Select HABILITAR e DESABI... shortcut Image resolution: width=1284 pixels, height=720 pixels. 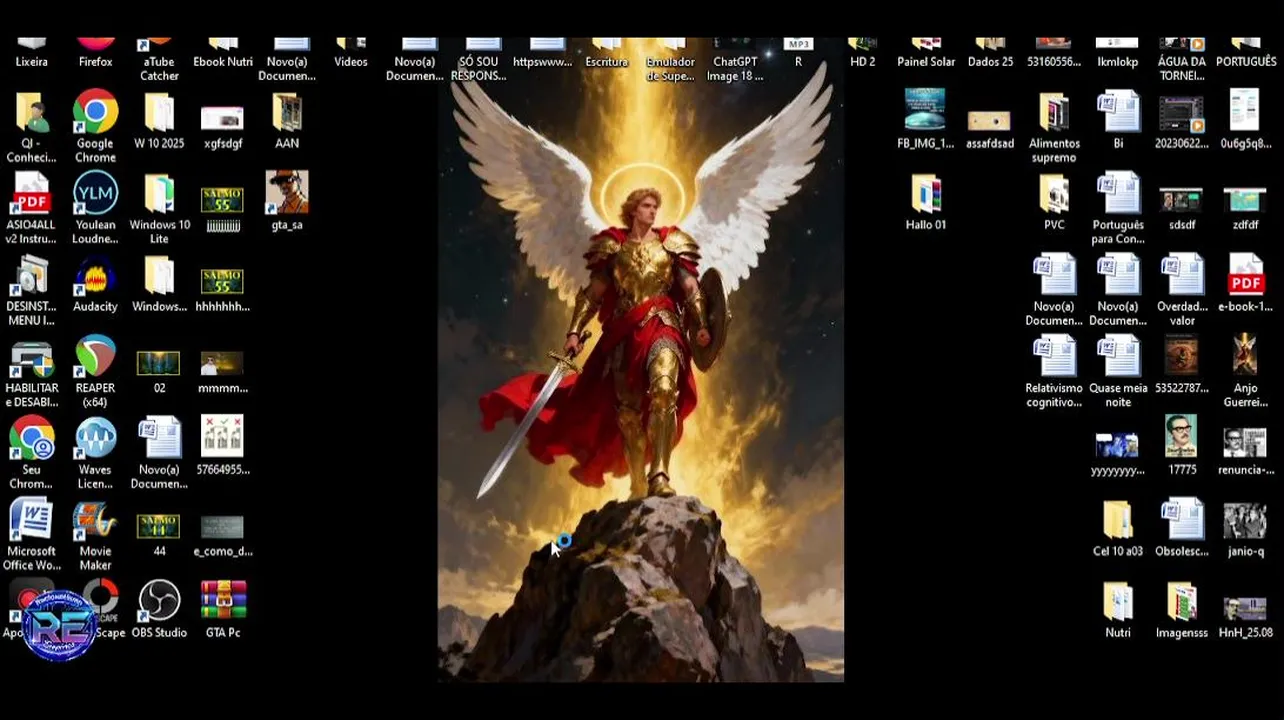click(x=31, y=357)
